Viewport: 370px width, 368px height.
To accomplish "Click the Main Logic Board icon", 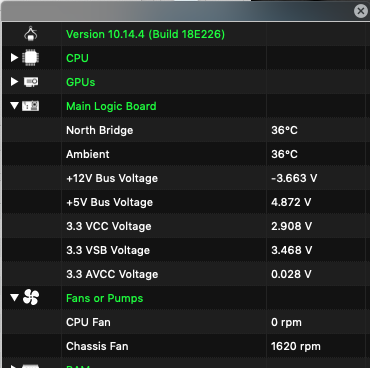I will point(31,106).
